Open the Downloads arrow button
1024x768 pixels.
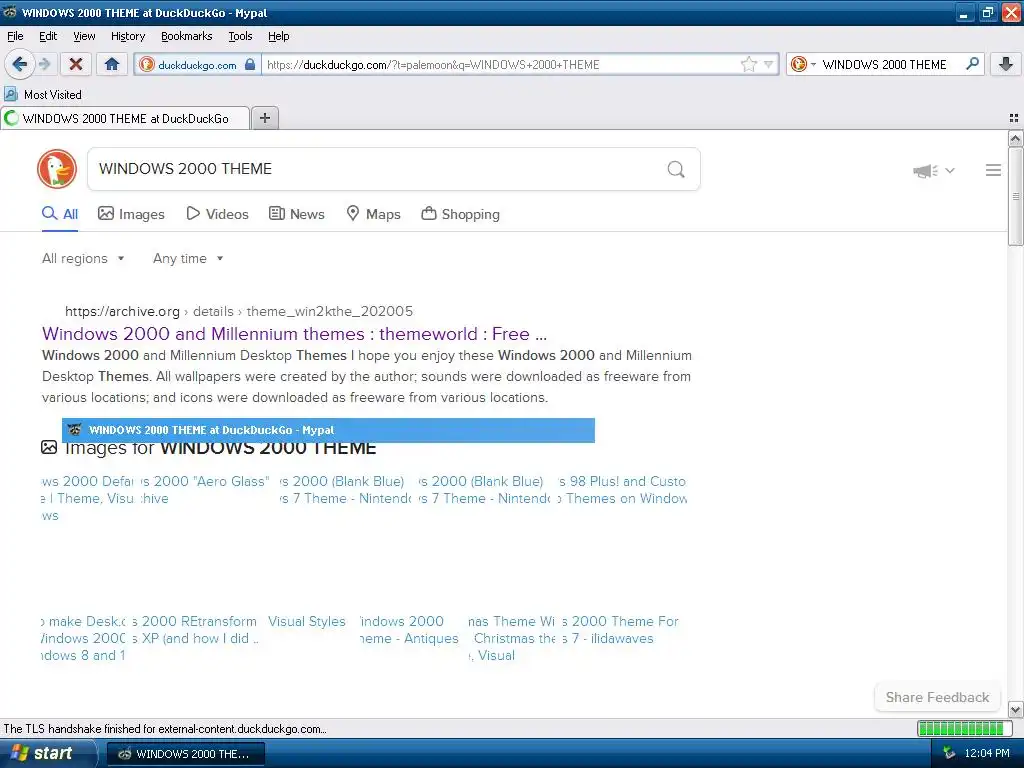(1006, 64)
